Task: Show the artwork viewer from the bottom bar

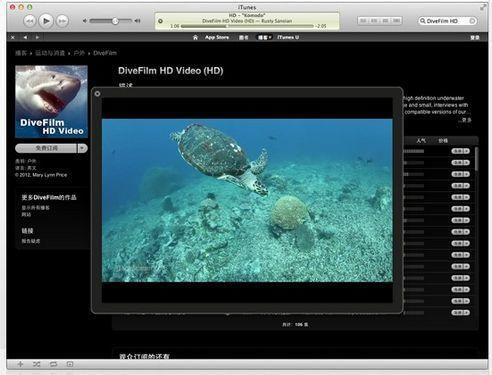Action: point(70,364)
